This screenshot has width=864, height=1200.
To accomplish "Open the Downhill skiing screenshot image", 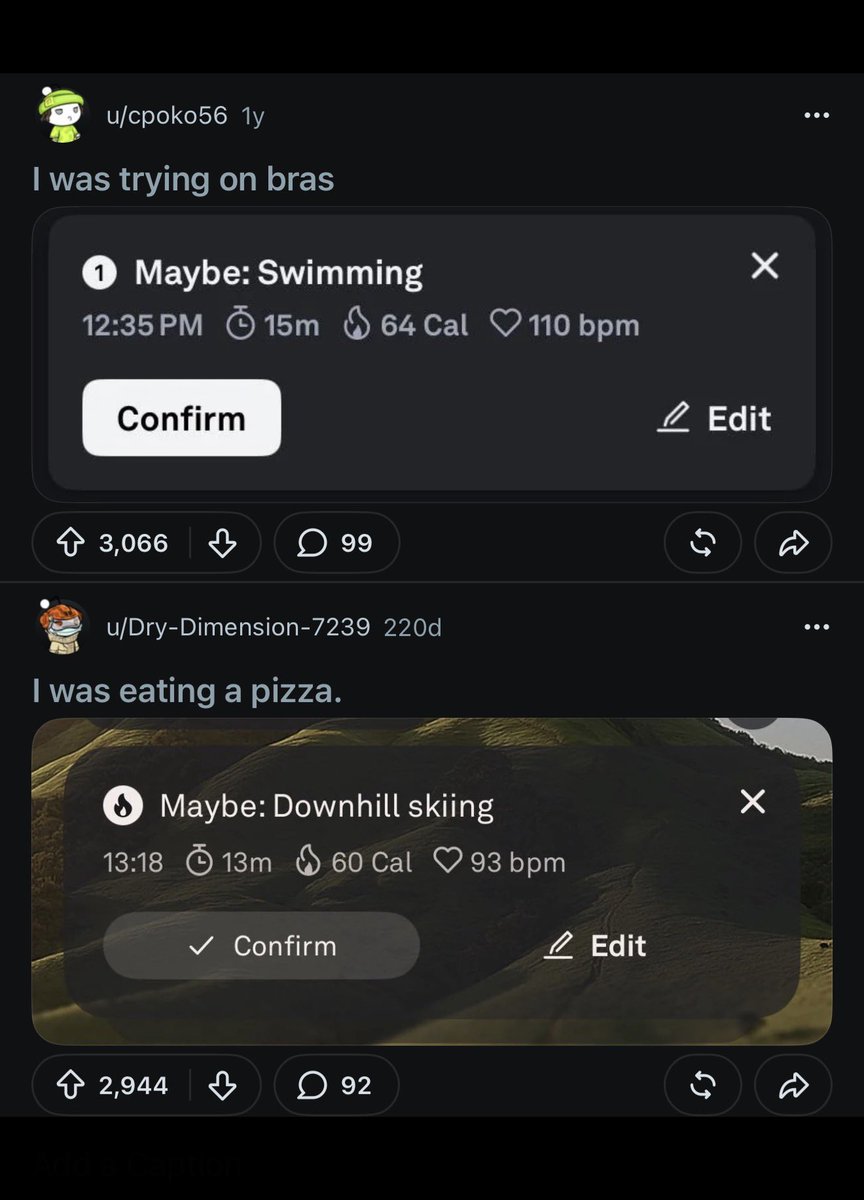I will click(432, 881).
